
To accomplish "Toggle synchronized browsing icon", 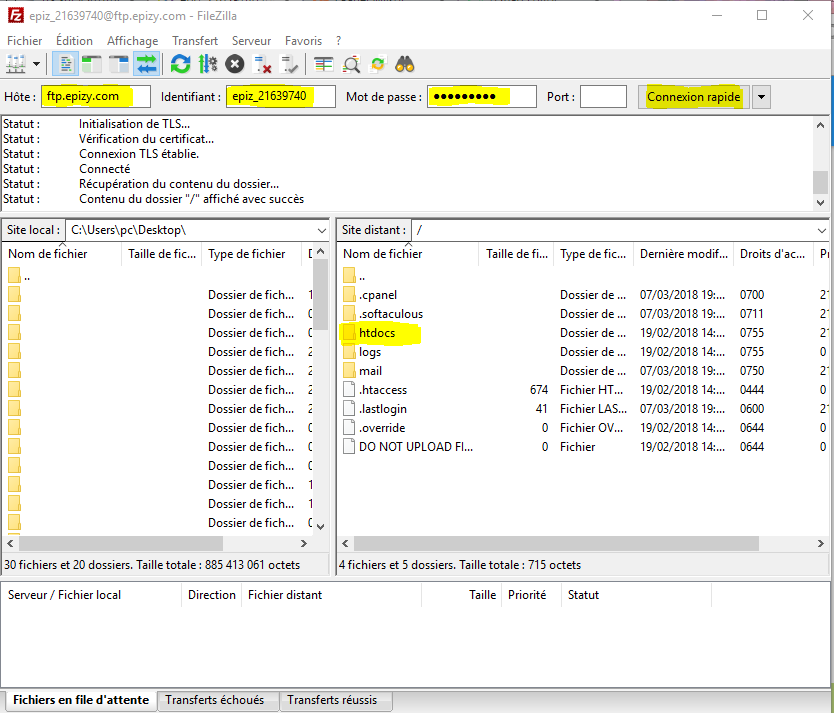I will (x=378, y=64).
